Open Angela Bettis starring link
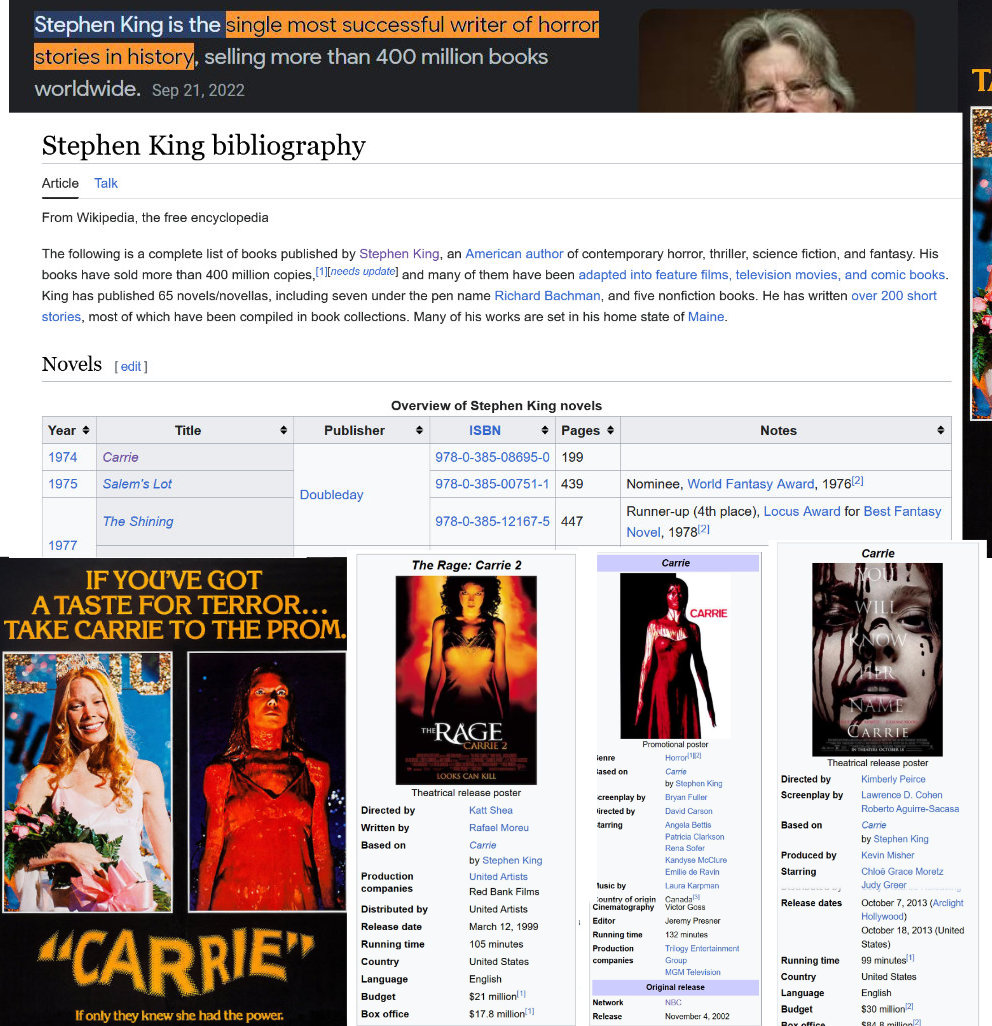The width and height of the screenshot is (992, 1026). click(x=688, y=826)
